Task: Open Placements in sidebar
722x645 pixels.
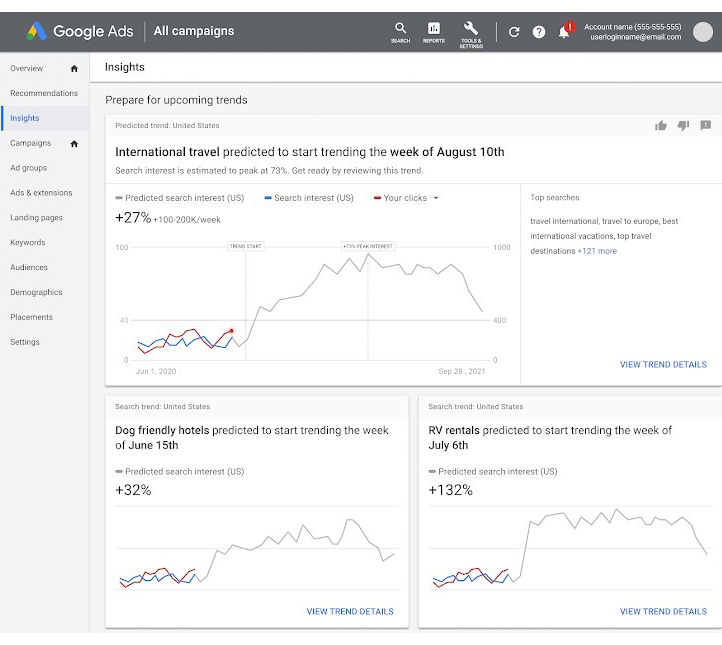Action: point(31,317)
